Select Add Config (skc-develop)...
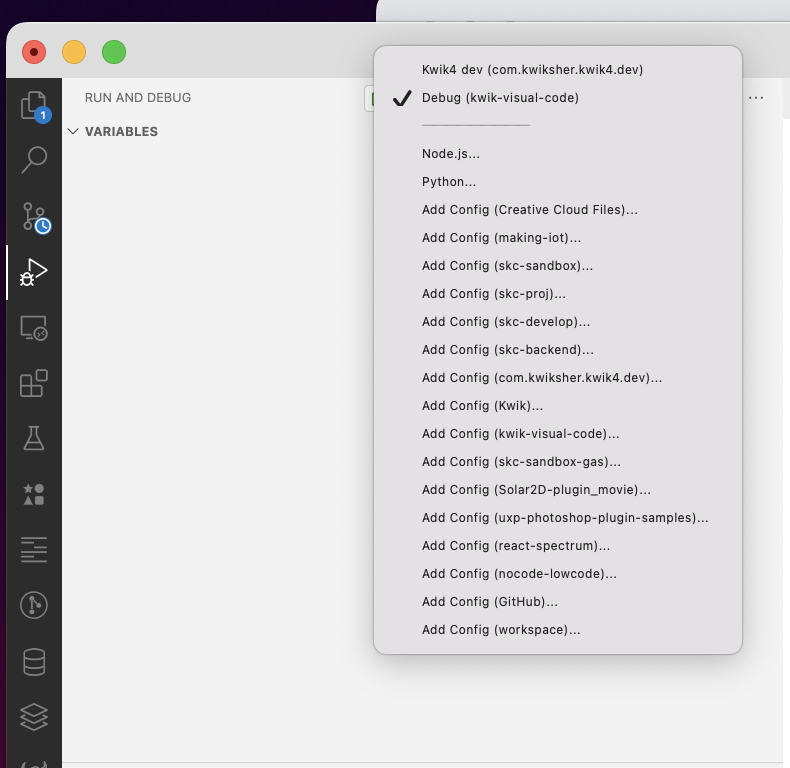Image resolution: width=790 pixels, height=768 pixels. click(558, 322)
